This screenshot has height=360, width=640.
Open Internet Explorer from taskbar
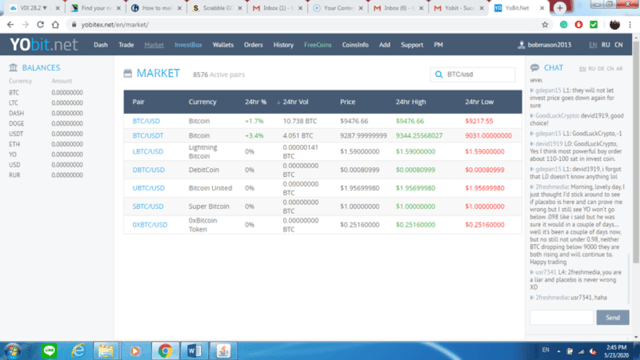78,351
